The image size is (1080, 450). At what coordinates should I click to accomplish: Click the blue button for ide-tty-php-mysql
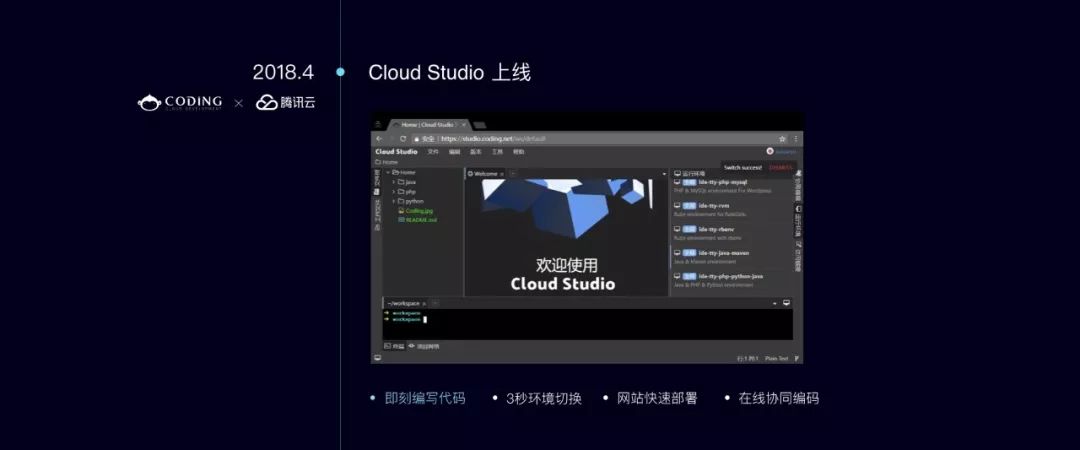[x=689, y=182]
